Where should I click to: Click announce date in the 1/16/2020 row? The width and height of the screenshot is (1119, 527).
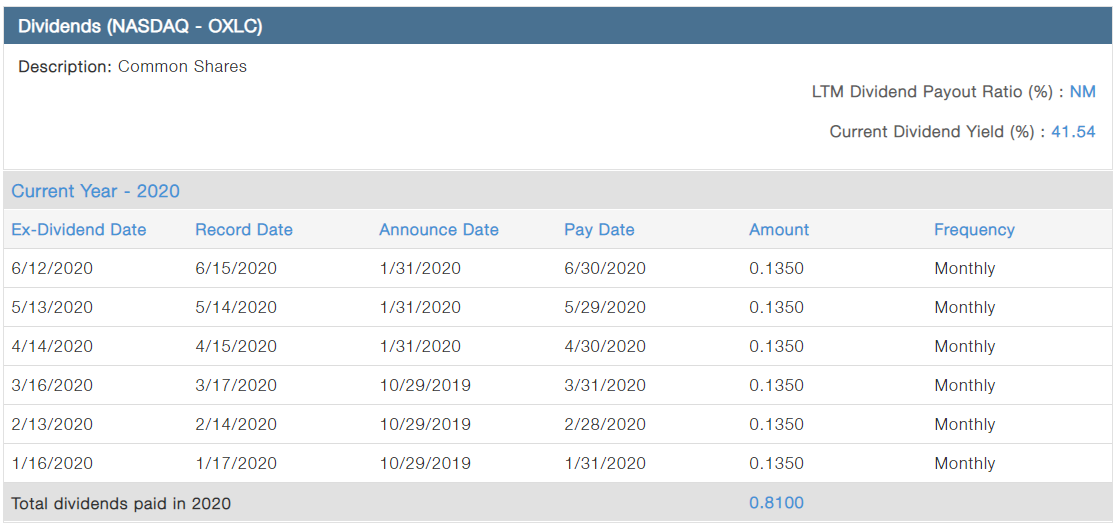coord(425,463)
